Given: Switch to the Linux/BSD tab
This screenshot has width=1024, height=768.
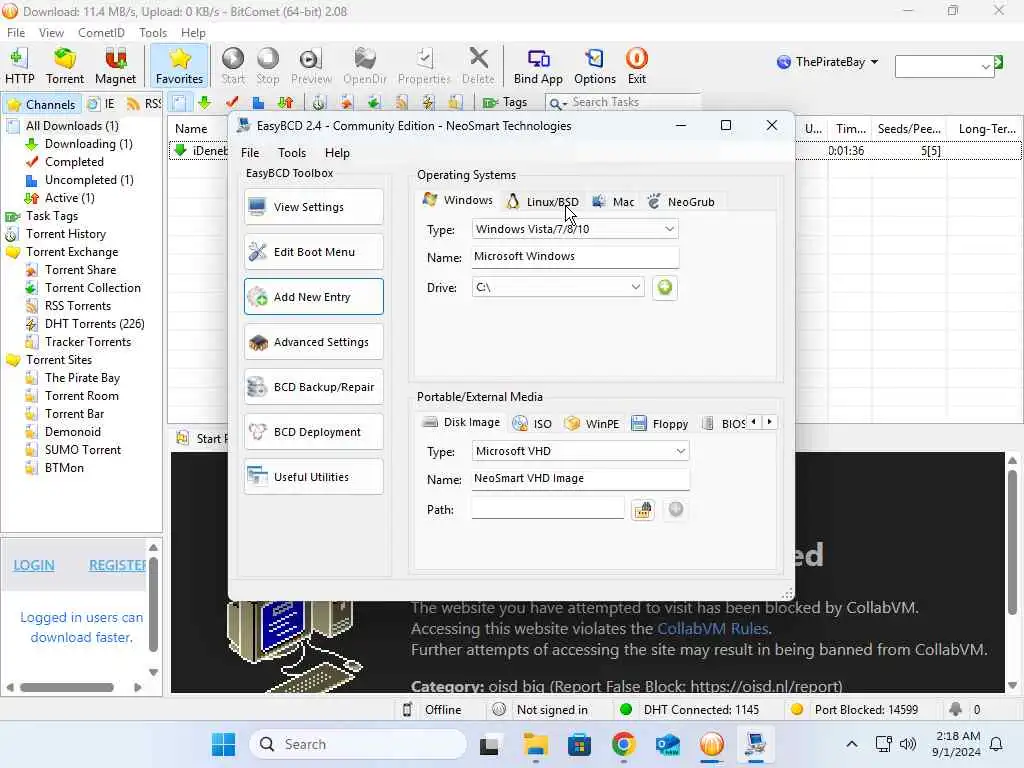Looking at the screenshot, I should coord(543,202).
